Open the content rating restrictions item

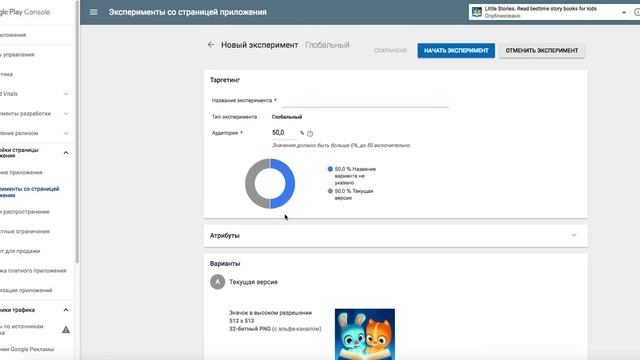[24, 231]
